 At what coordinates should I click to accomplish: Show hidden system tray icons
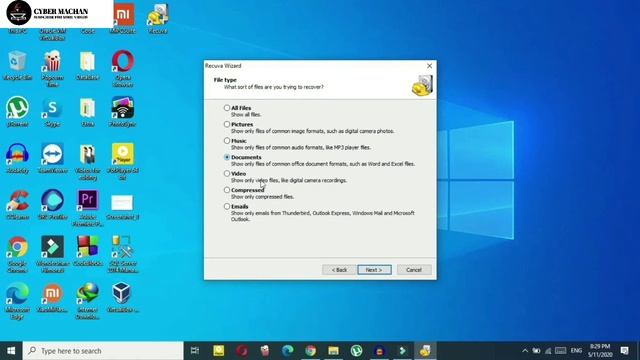(x=525, y=351)
